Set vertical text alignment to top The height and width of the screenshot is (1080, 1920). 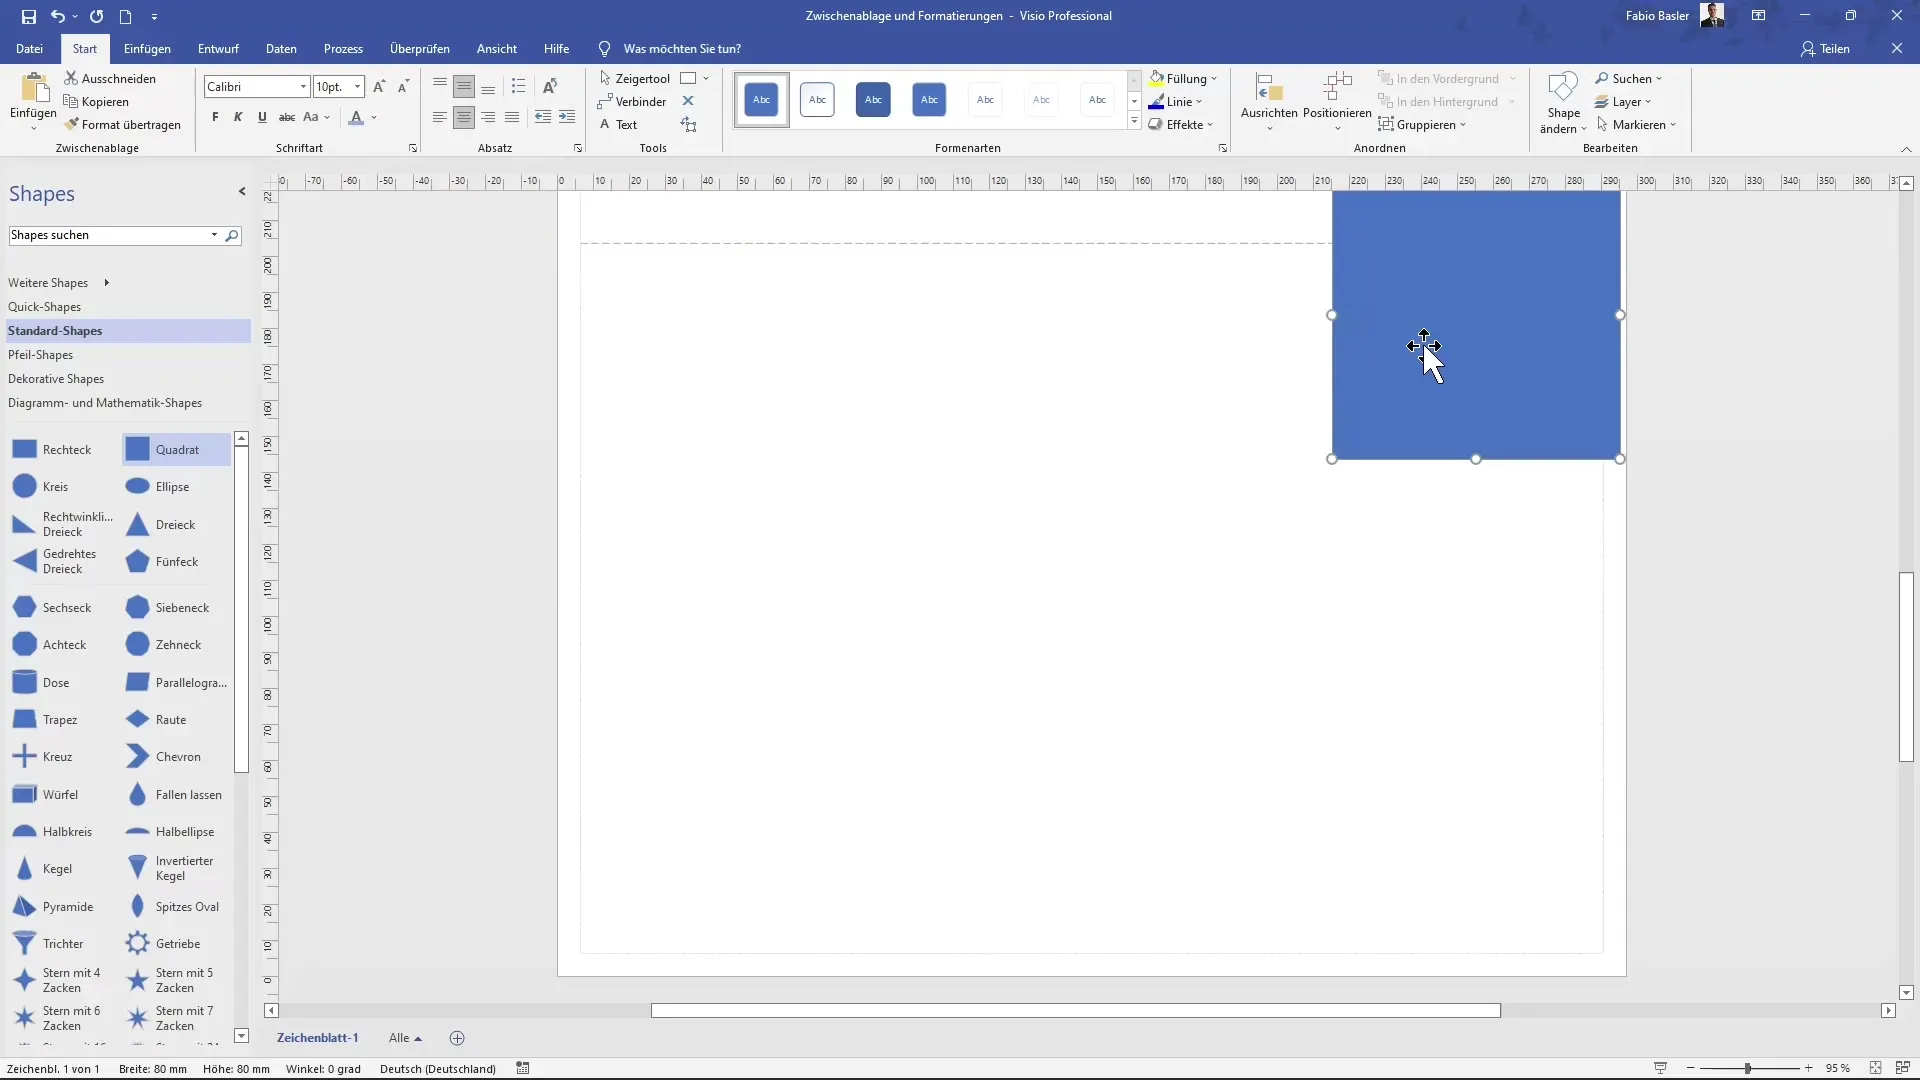pos(440,86)
